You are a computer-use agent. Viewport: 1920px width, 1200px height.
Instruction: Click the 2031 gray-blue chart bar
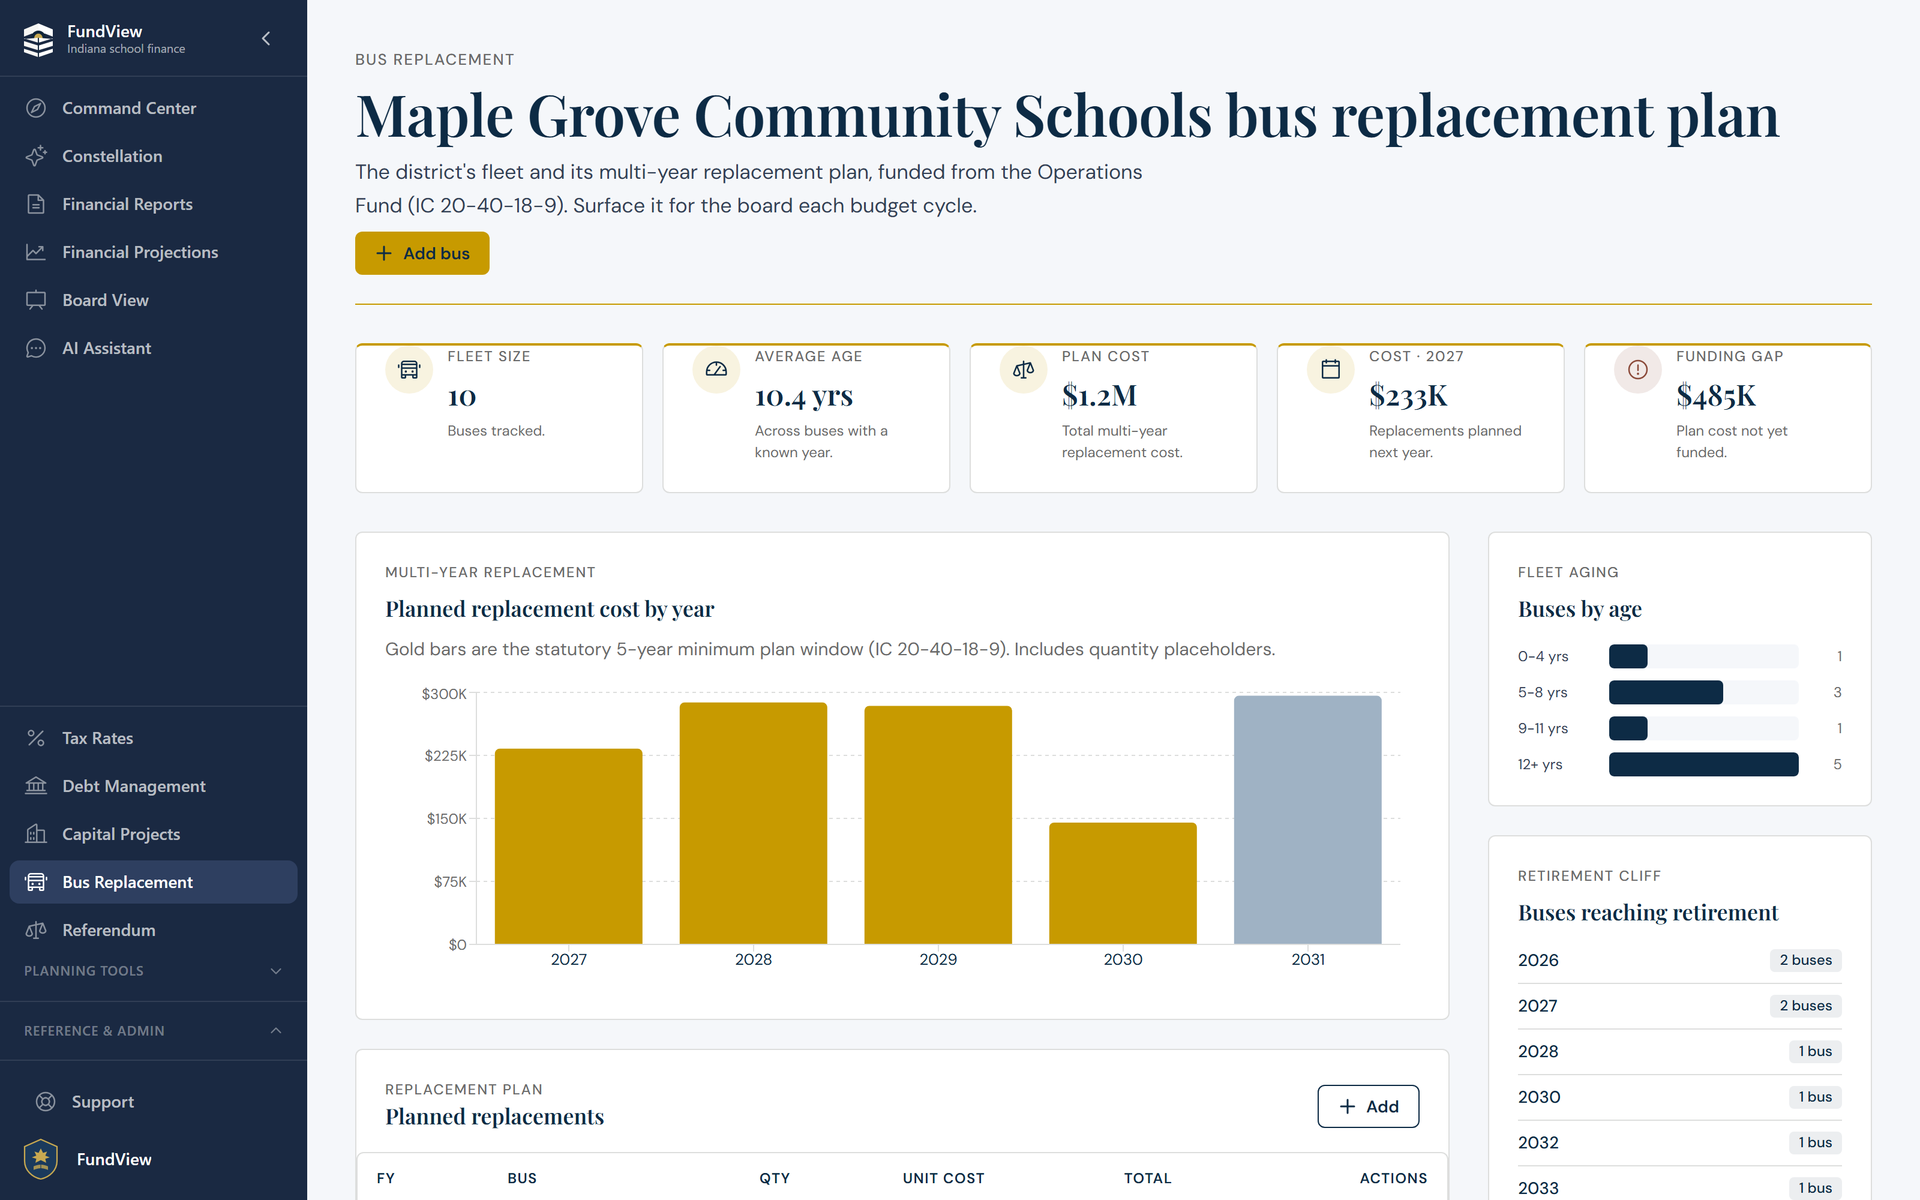(1308, 820)
